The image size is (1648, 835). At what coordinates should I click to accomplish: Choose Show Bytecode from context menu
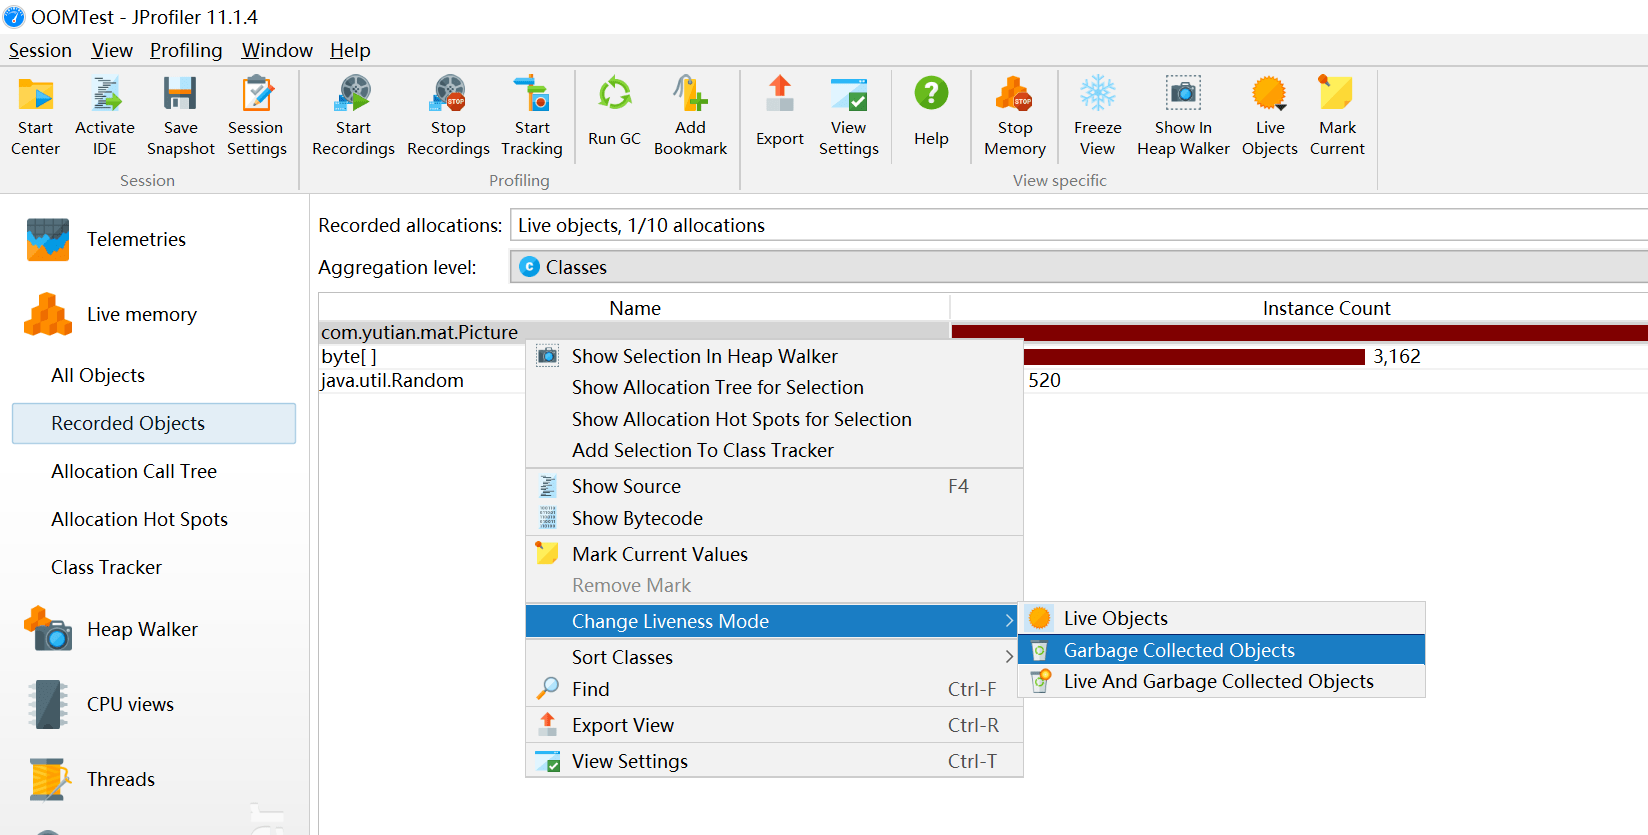pos(637,519)
